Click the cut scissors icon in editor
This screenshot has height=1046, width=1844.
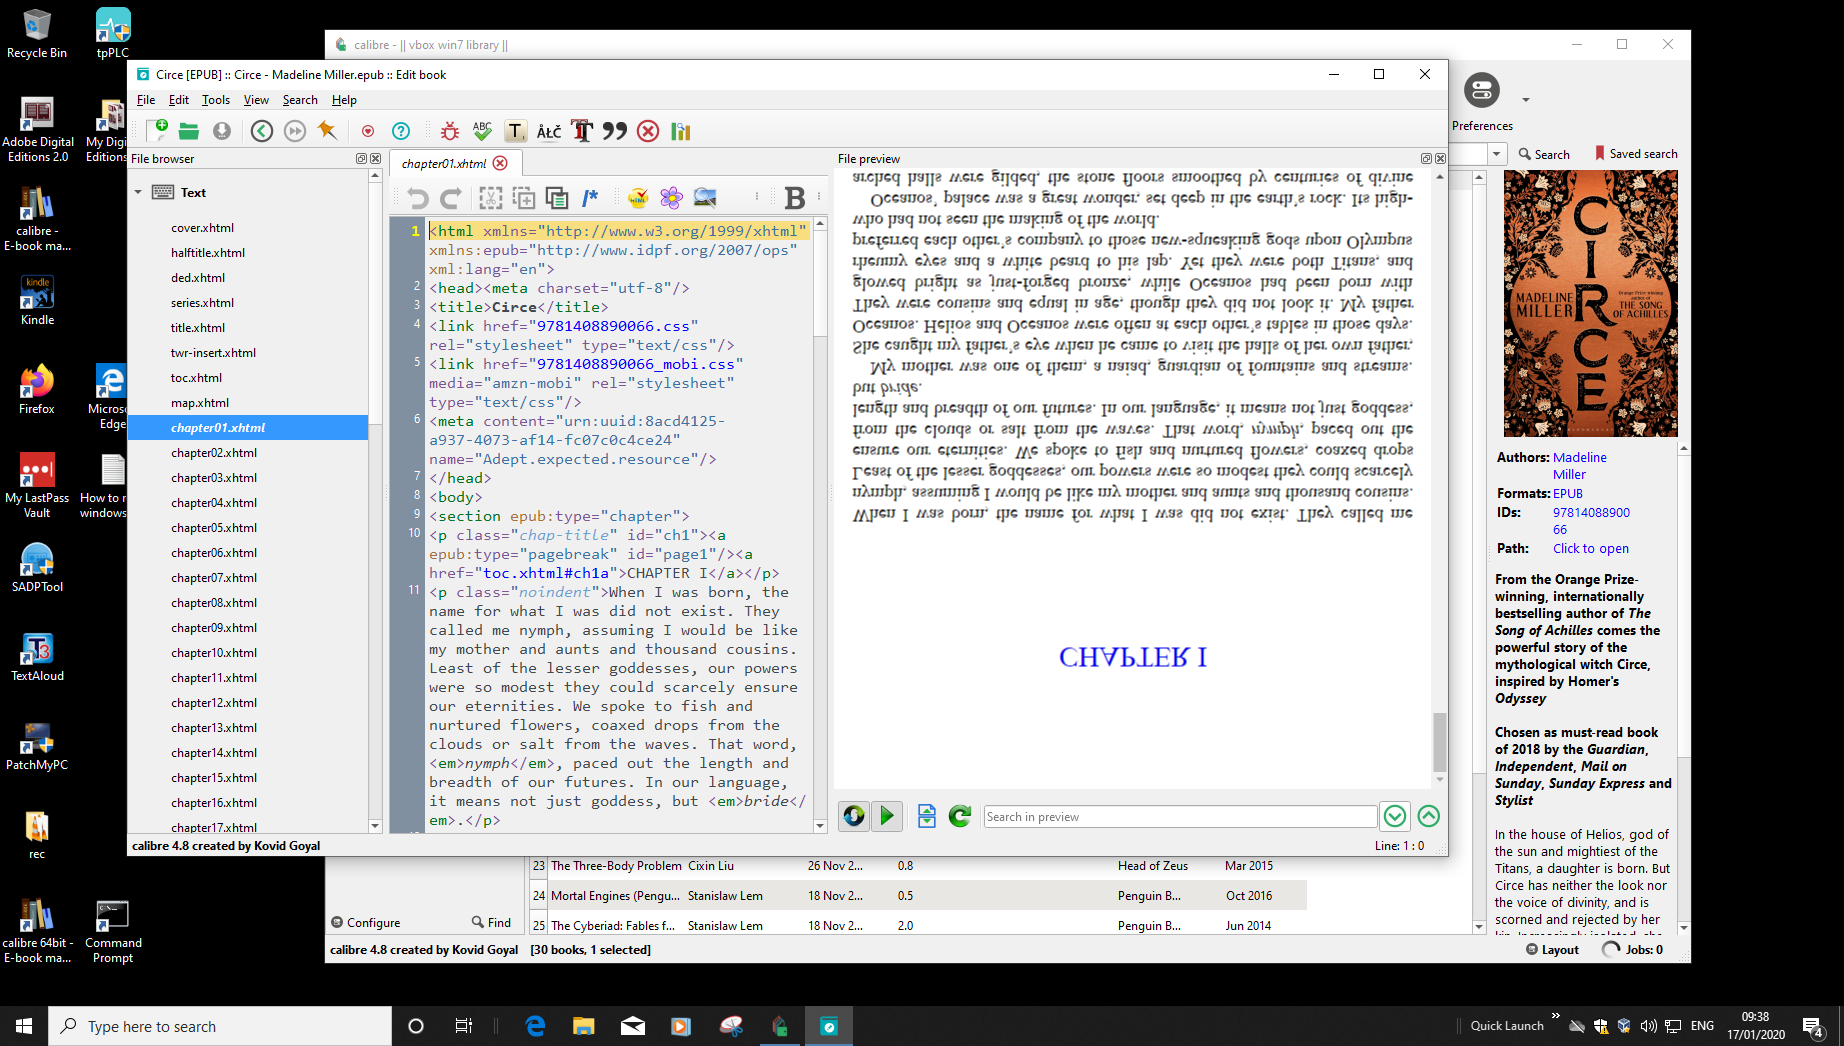pyautogui.click(x=490, y=198)
